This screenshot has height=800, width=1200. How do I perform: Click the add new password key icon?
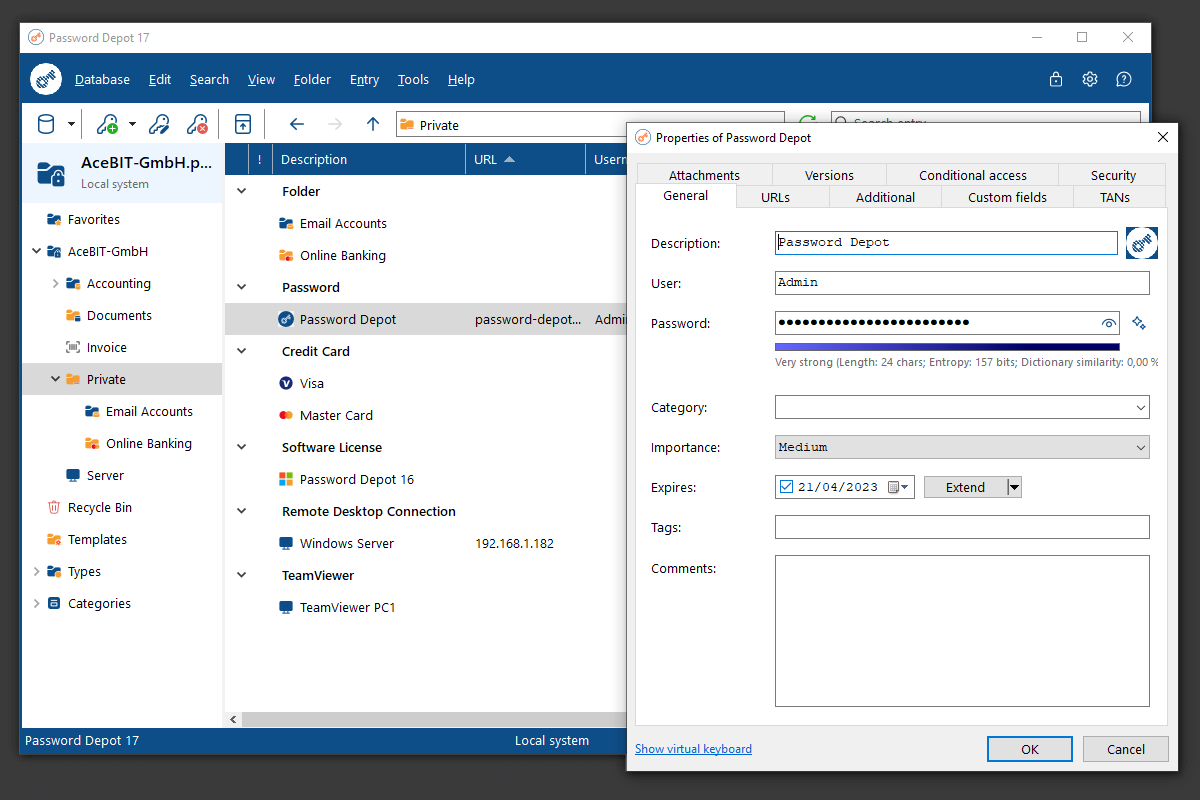[x=107, y=125]
